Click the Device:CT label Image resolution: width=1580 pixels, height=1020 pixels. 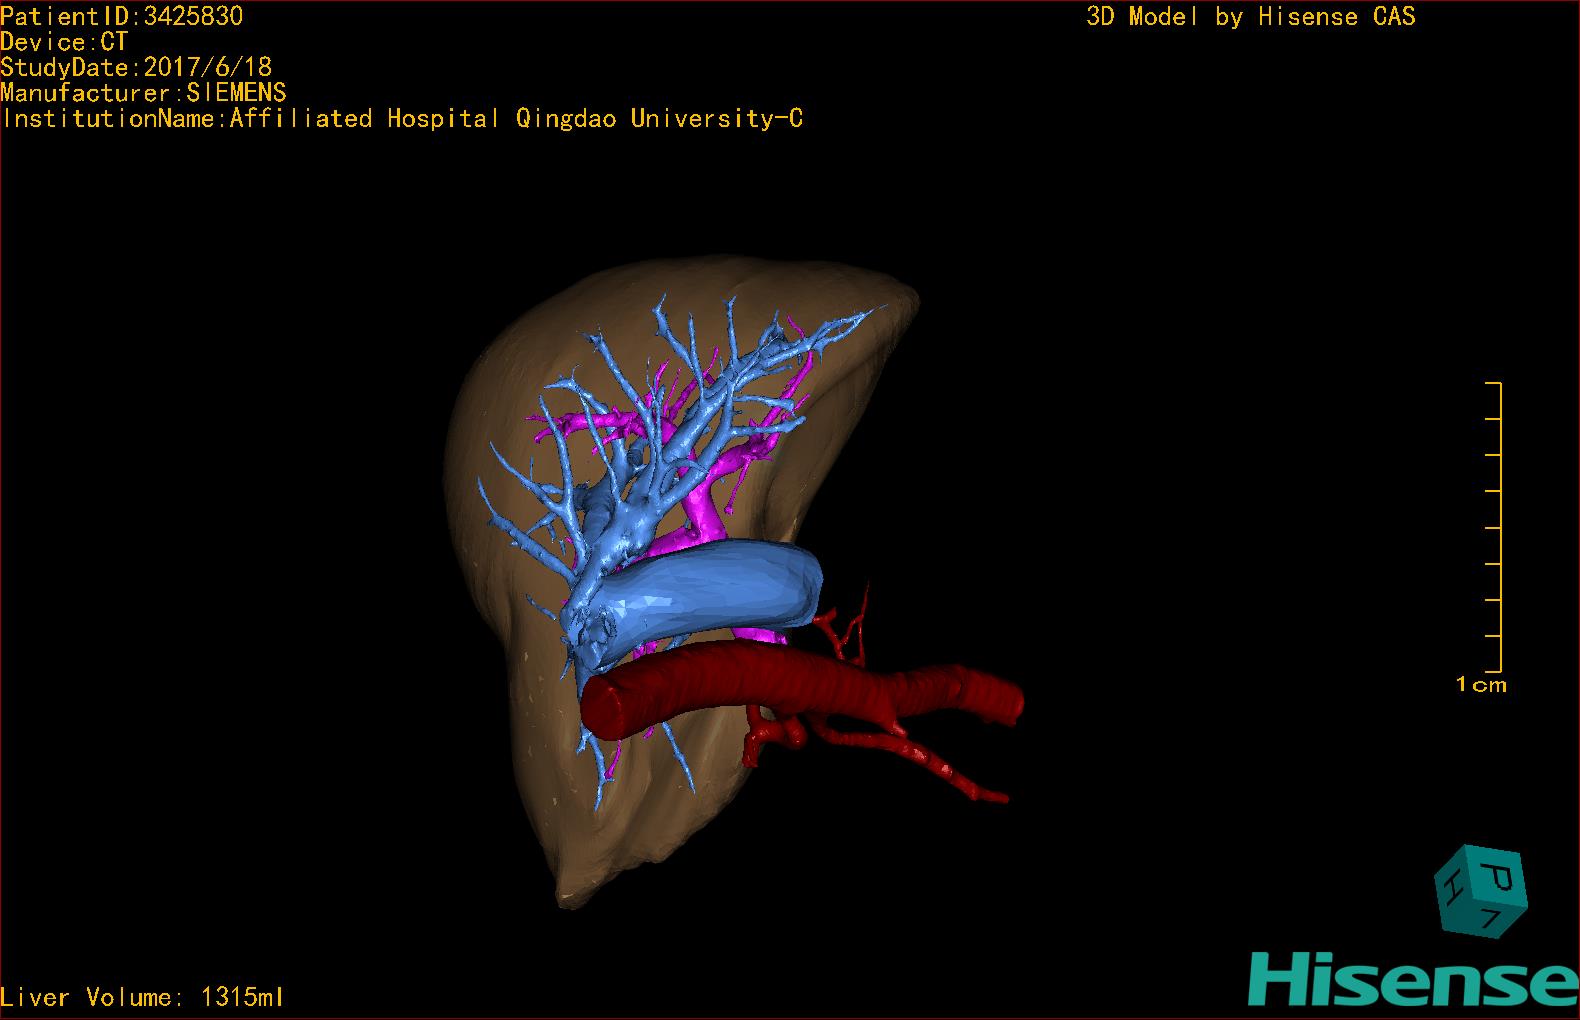tap(64, 42)
